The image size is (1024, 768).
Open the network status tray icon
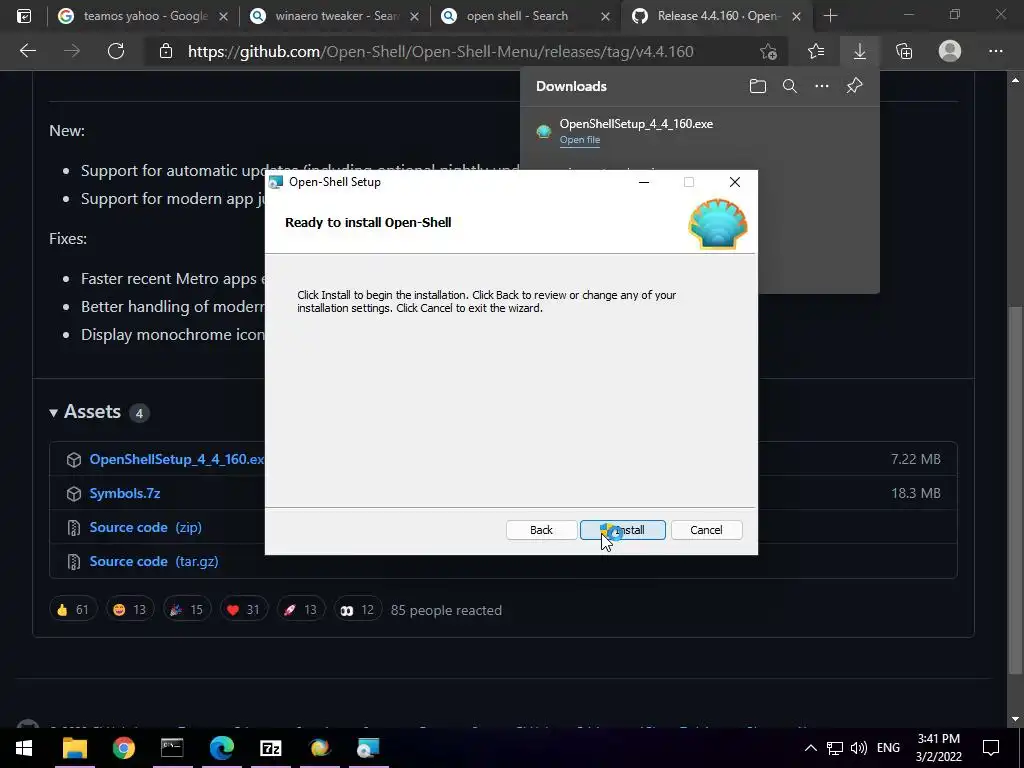coord(835,748)
